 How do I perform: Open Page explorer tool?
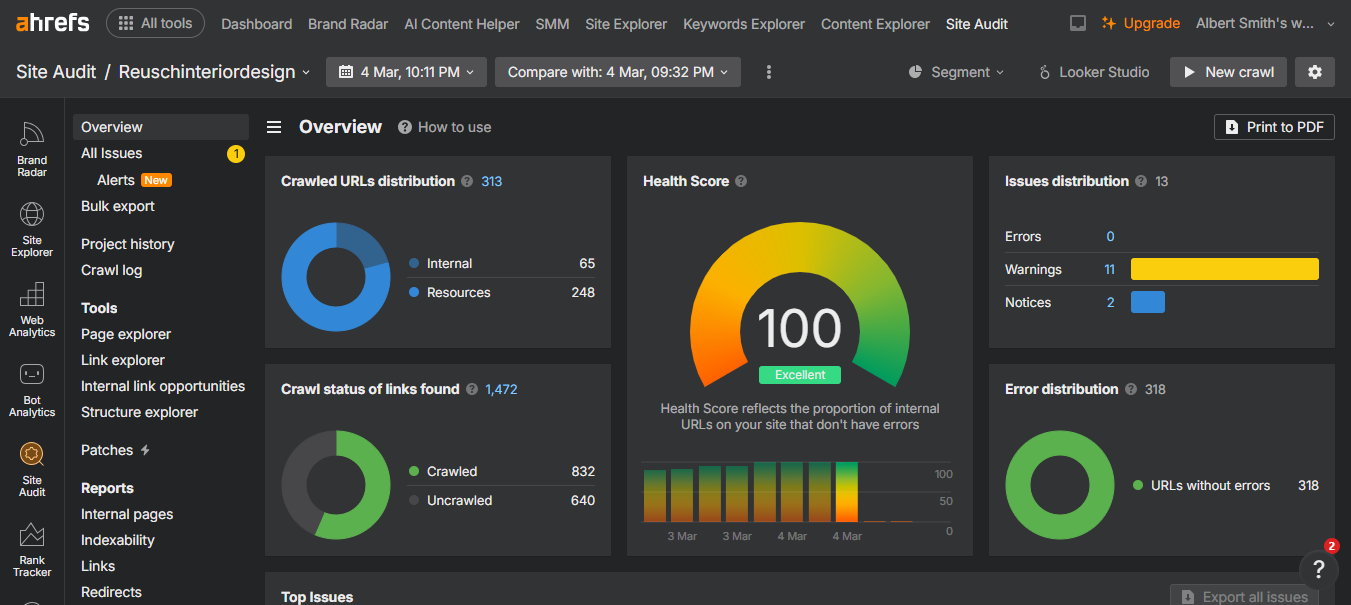pos(126,334)
